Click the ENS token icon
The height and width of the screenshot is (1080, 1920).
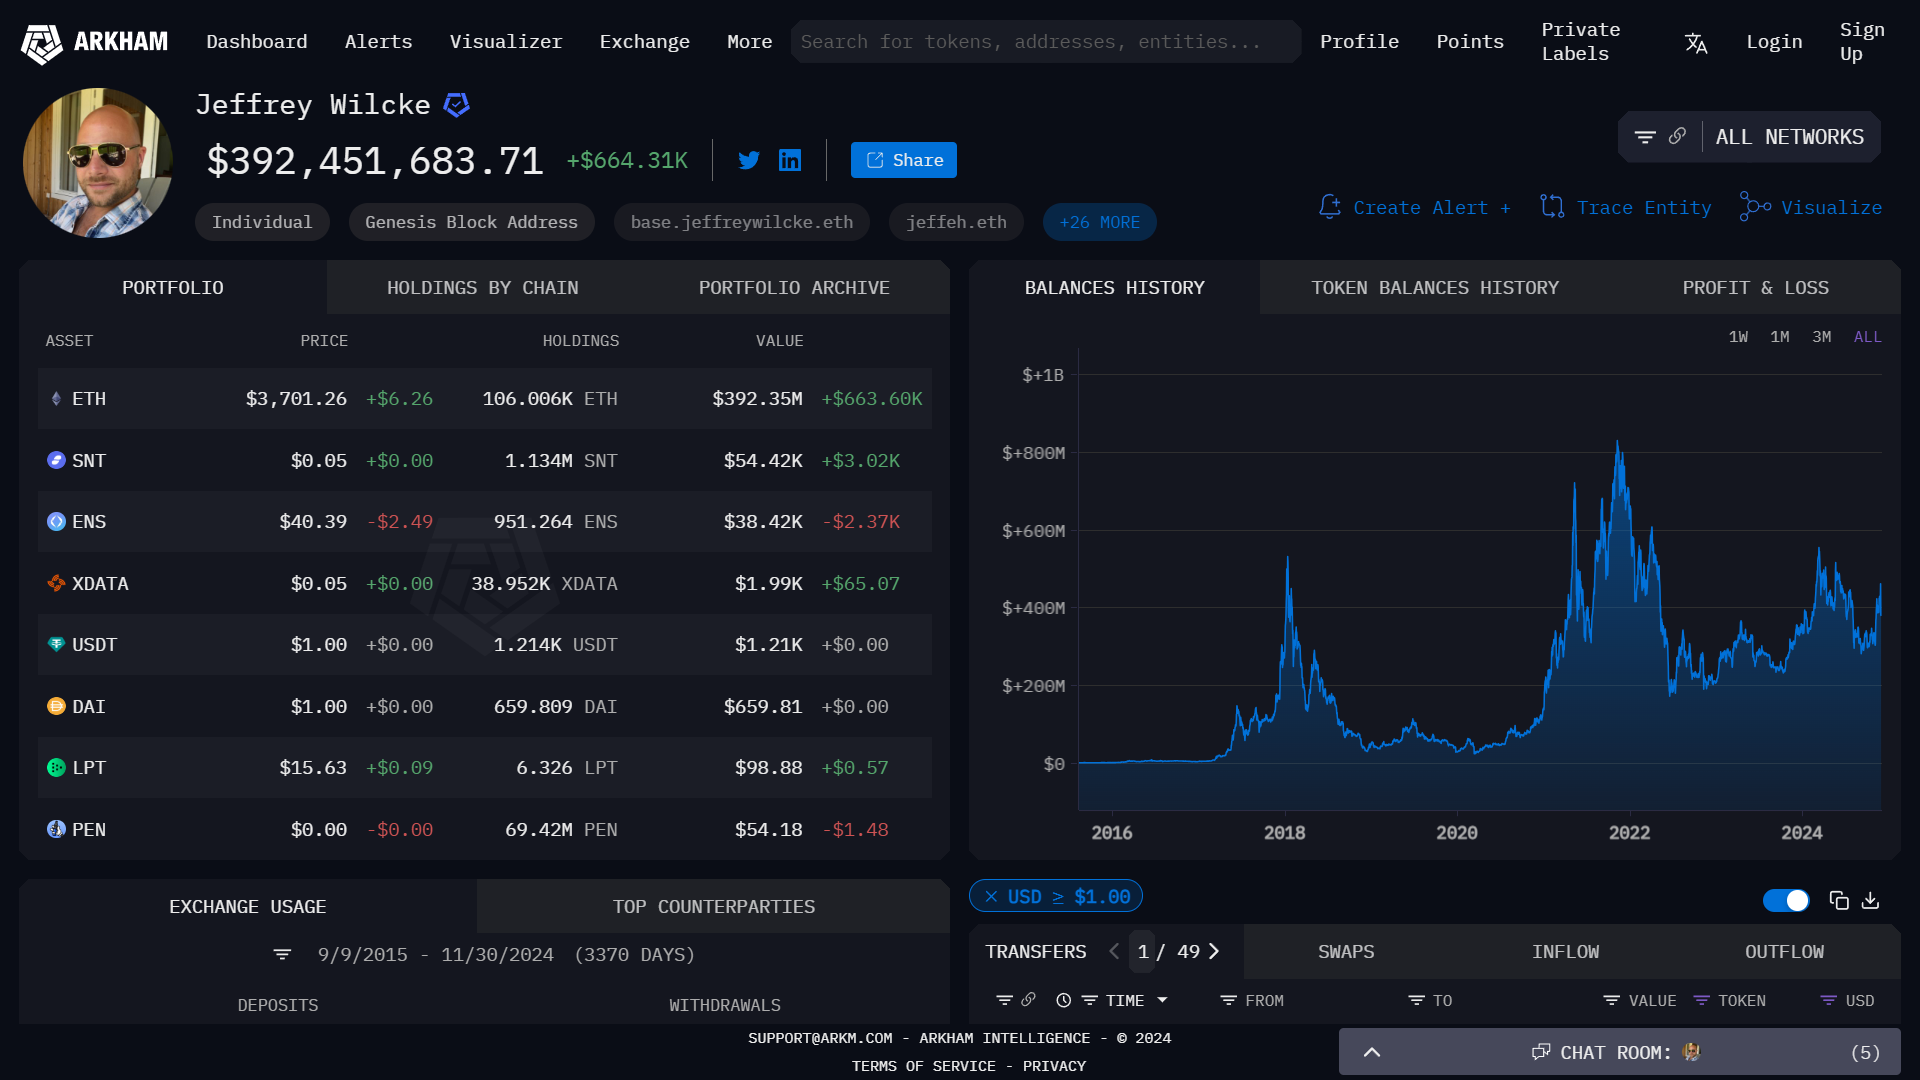(56, 522)
